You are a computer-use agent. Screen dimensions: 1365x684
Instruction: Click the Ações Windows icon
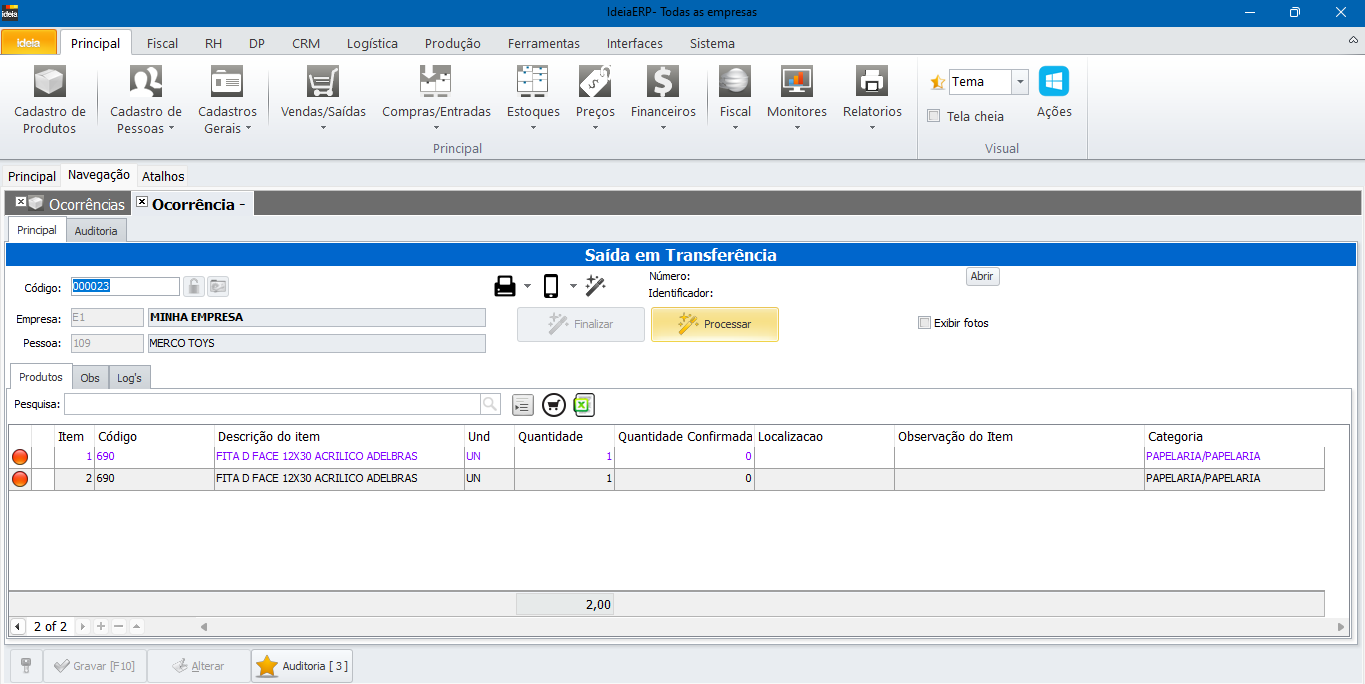point(1053,82)
